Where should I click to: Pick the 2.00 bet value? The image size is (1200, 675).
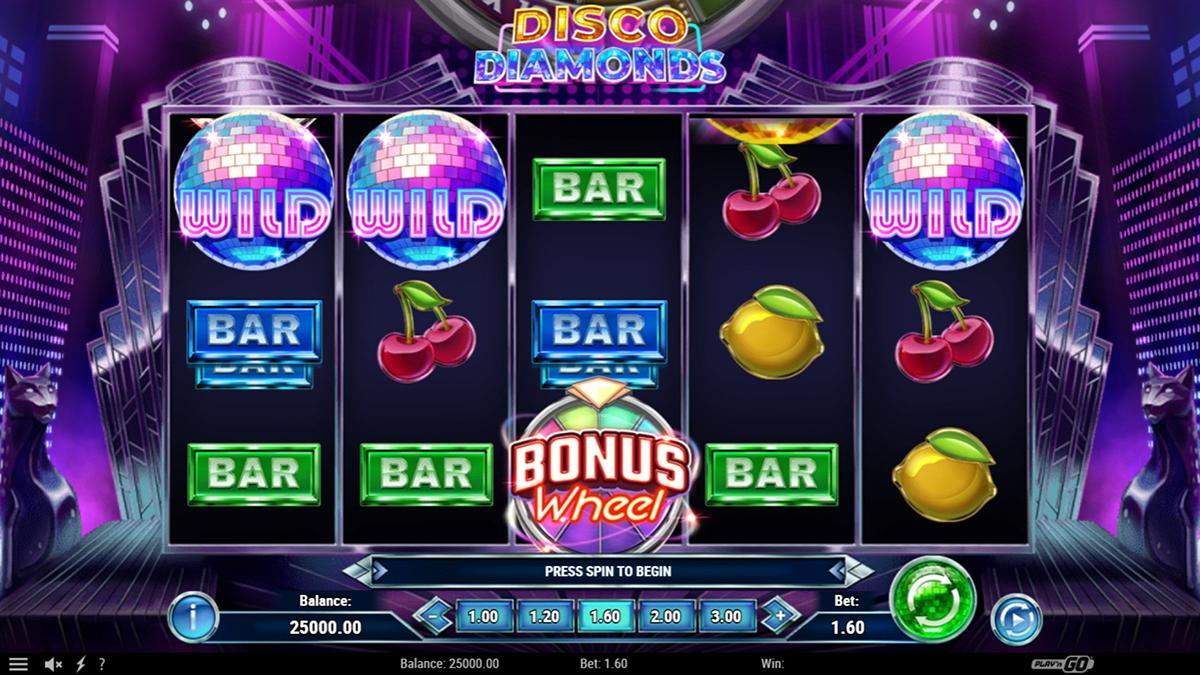click(666, 617)
